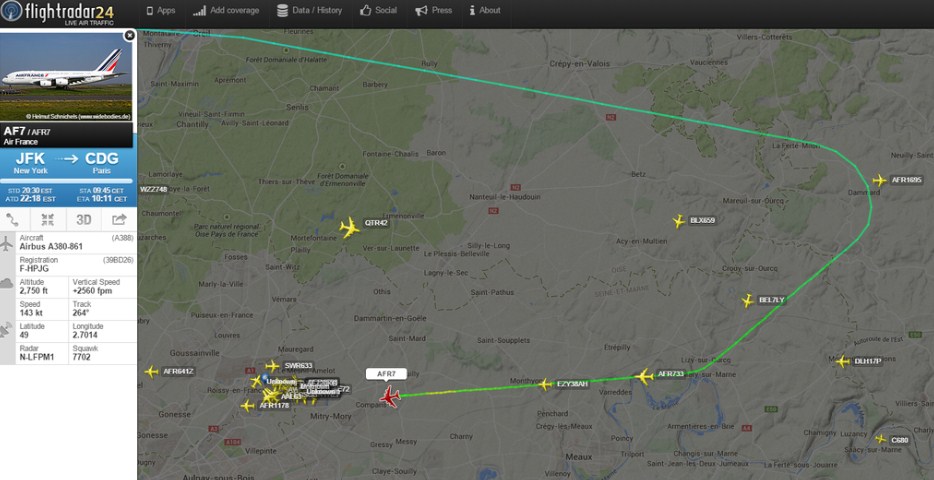Click the share flight arrow icon
Screen dimensions: 934x480
(x=119, y=219)
